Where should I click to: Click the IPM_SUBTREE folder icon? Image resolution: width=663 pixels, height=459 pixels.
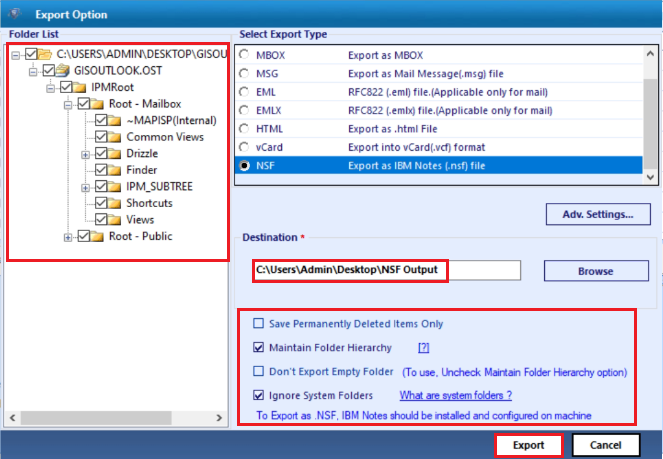pos(114,186)
